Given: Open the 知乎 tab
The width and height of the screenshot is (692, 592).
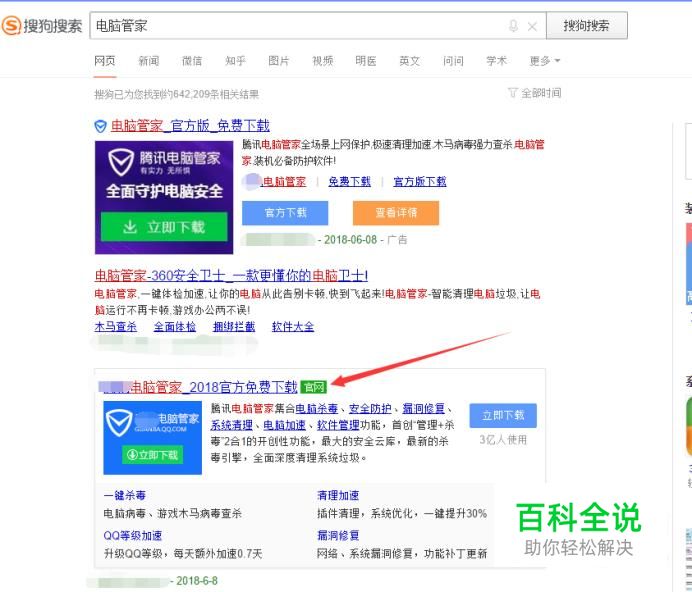Looking at the screenshot, I should [235, 61].
